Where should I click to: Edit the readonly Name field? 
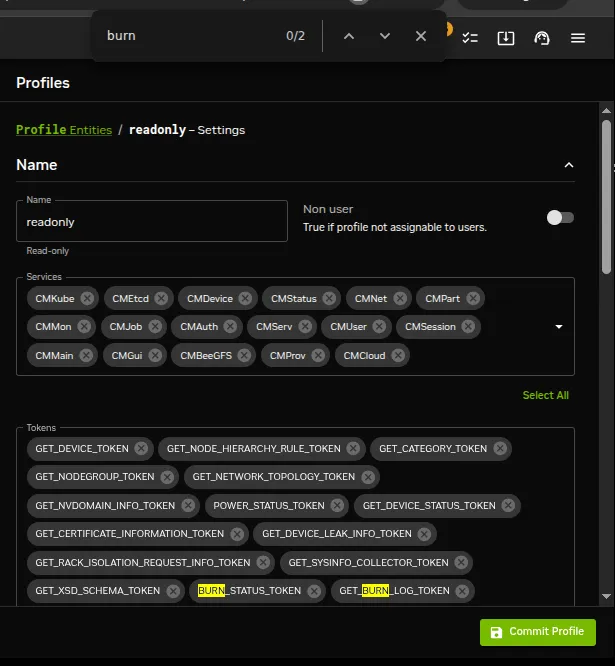click(152, 221)
